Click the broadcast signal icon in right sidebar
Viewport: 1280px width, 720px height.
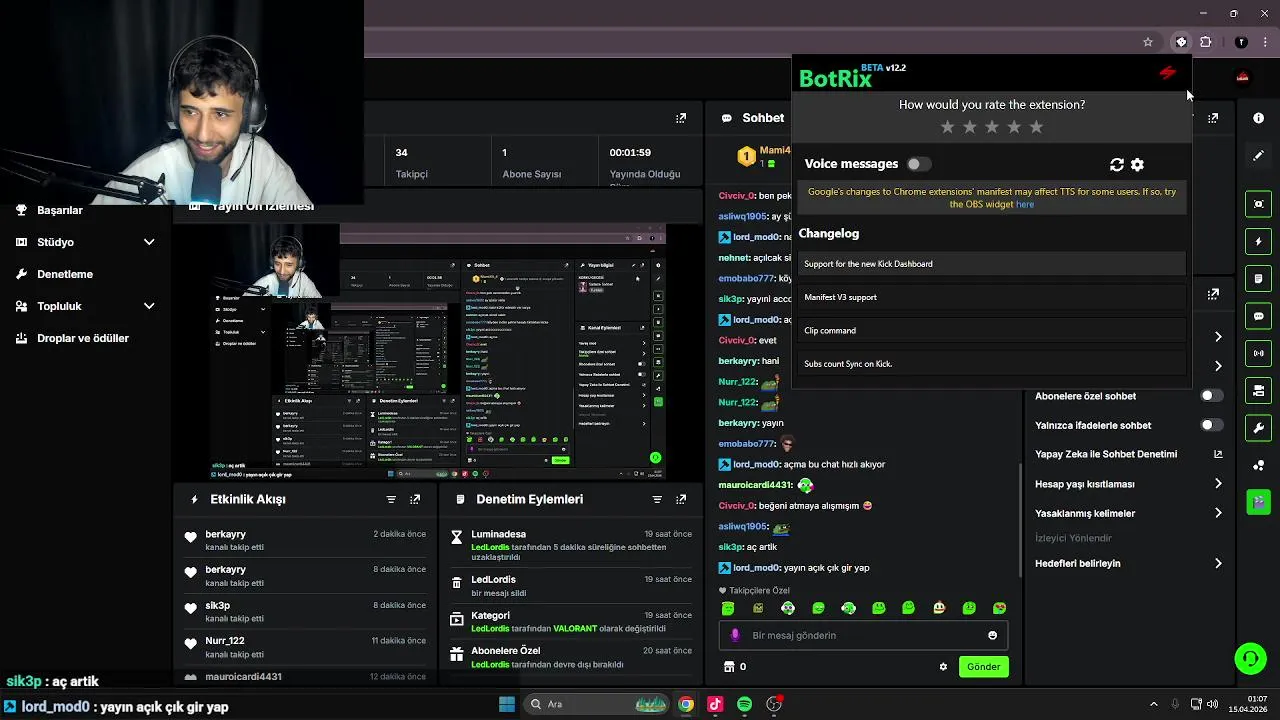[x=1259, y=353]
